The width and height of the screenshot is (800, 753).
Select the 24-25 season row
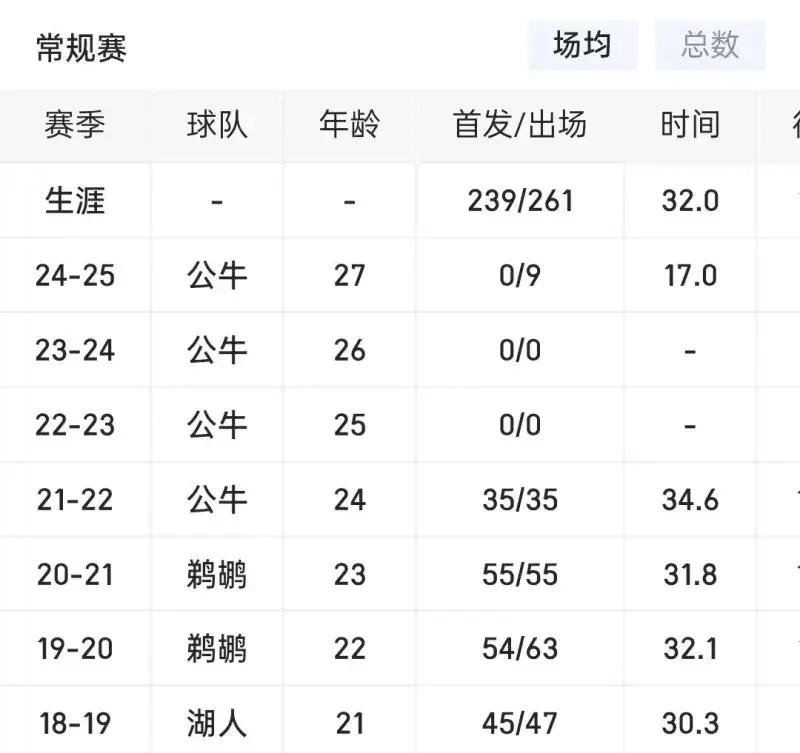click(x=75, y=275)
